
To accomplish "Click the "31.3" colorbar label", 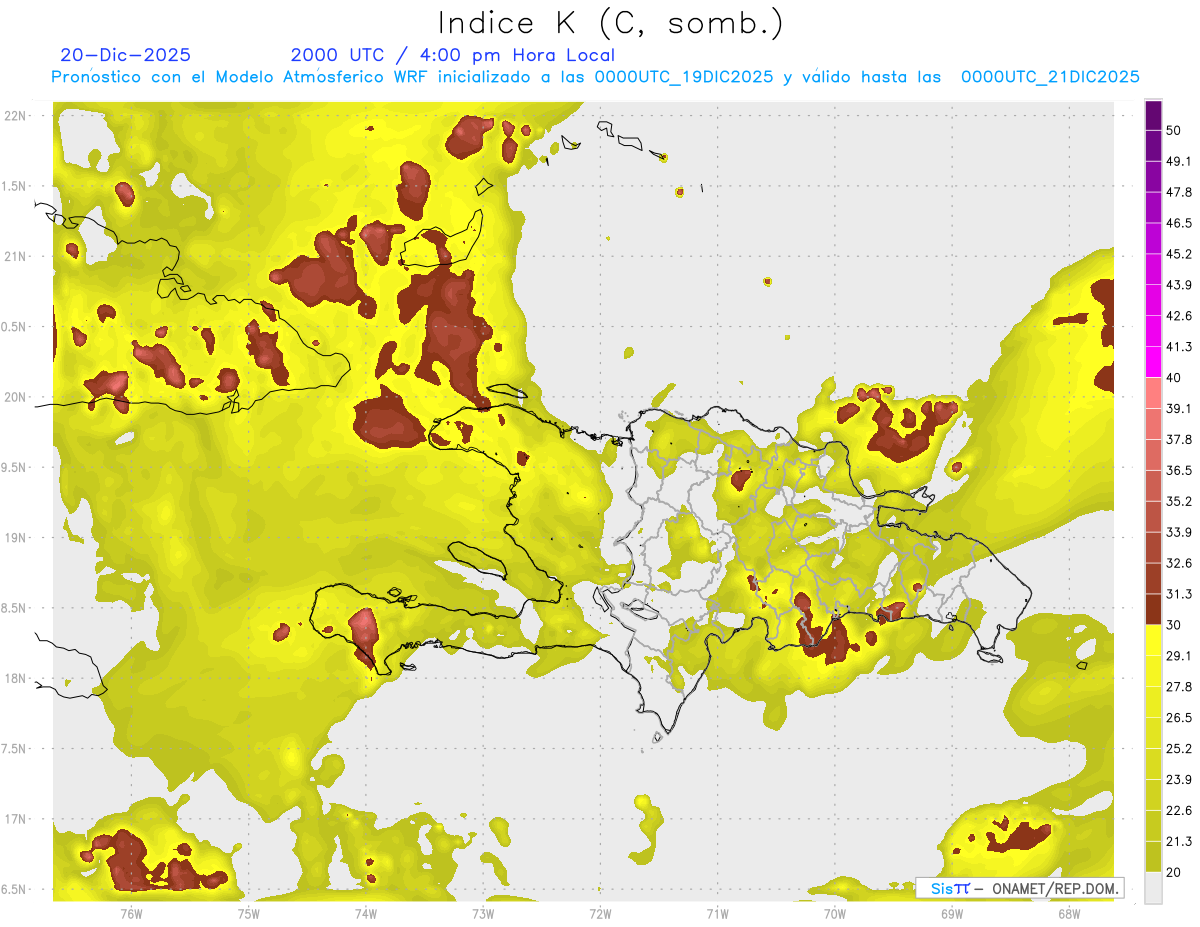I will pyautogui.click(x=1179, y=594).
